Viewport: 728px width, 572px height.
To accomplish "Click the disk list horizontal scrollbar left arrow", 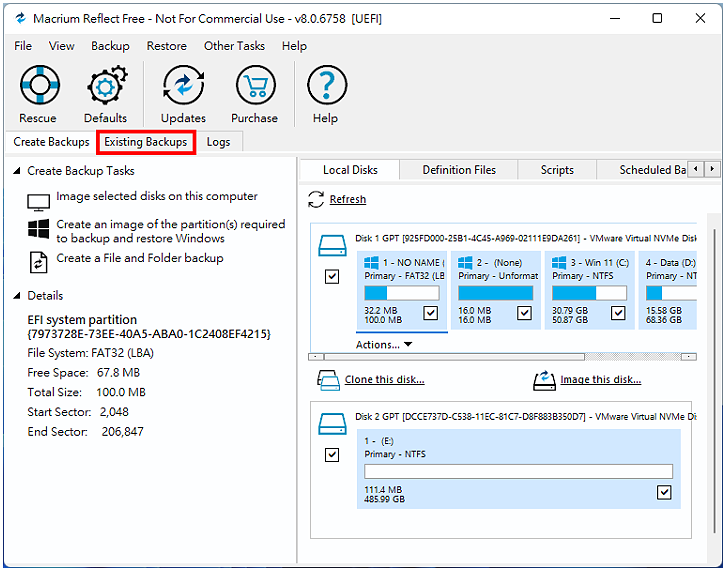I will click(x=316, y=357).
